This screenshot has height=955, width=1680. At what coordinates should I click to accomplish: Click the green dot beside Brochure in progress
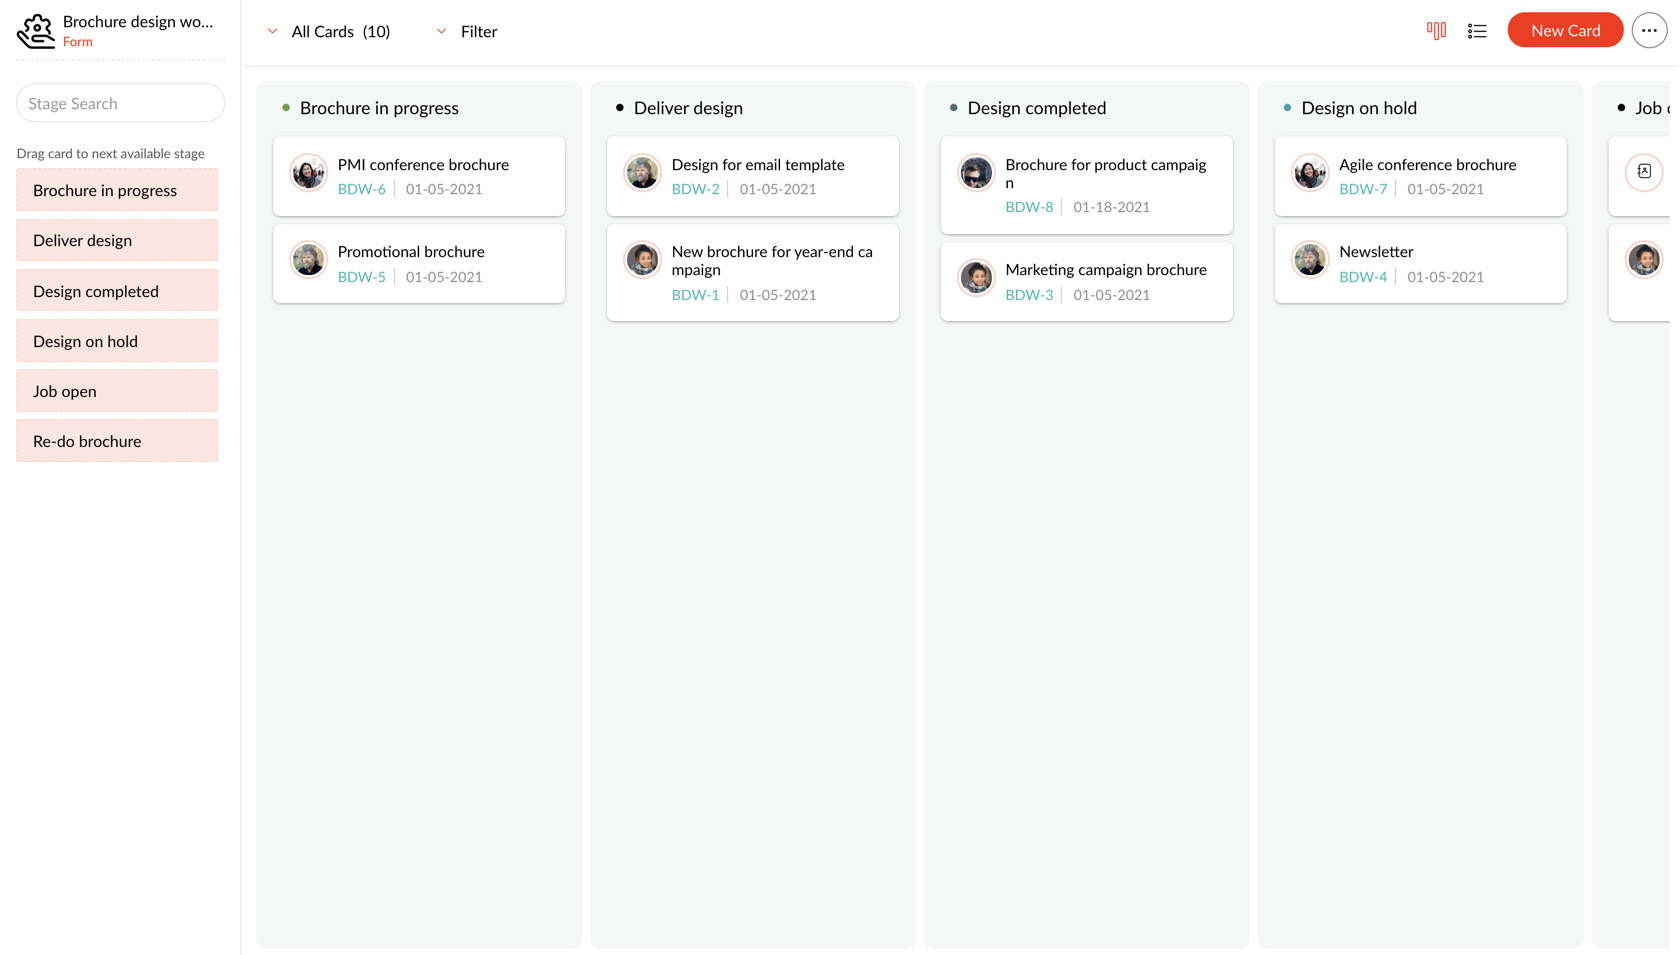286,108
